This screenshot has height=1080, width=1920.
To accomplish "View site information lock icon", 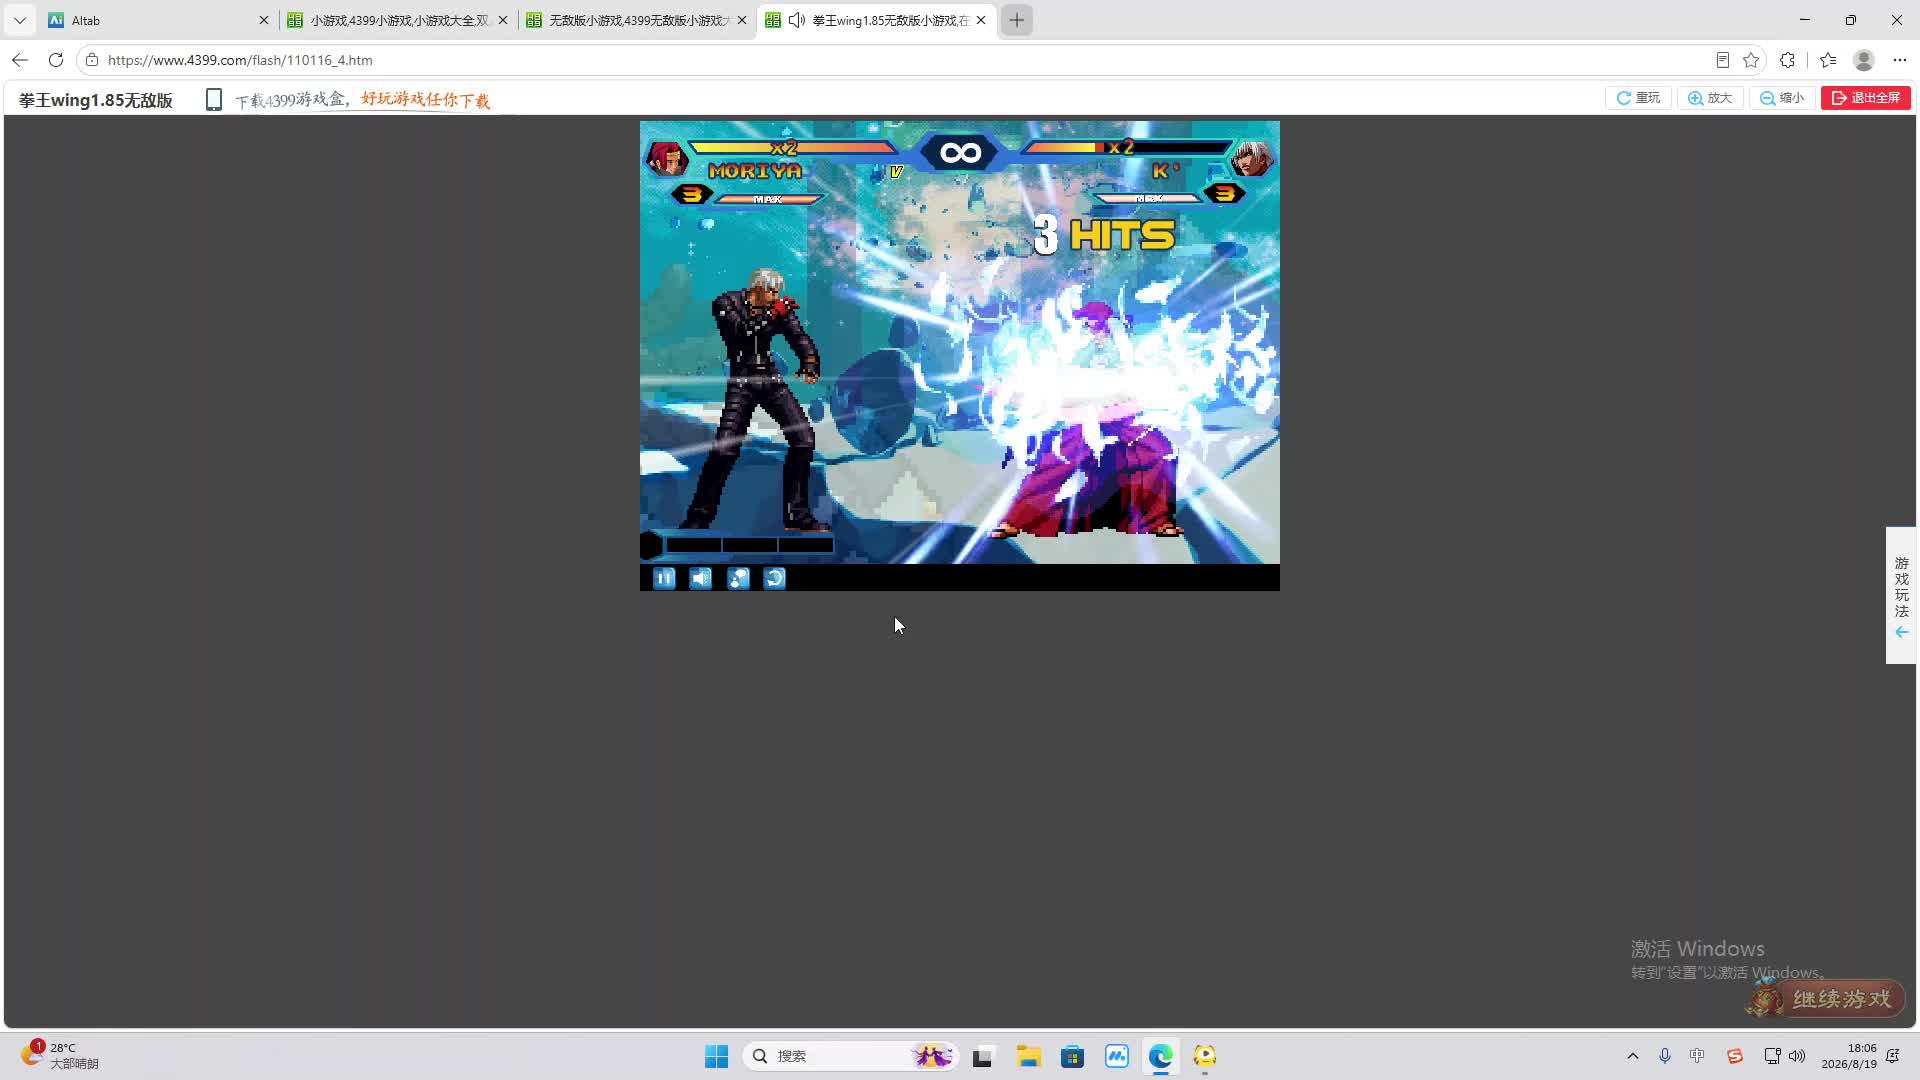I will pyautogui.click(x=92, y=60).
